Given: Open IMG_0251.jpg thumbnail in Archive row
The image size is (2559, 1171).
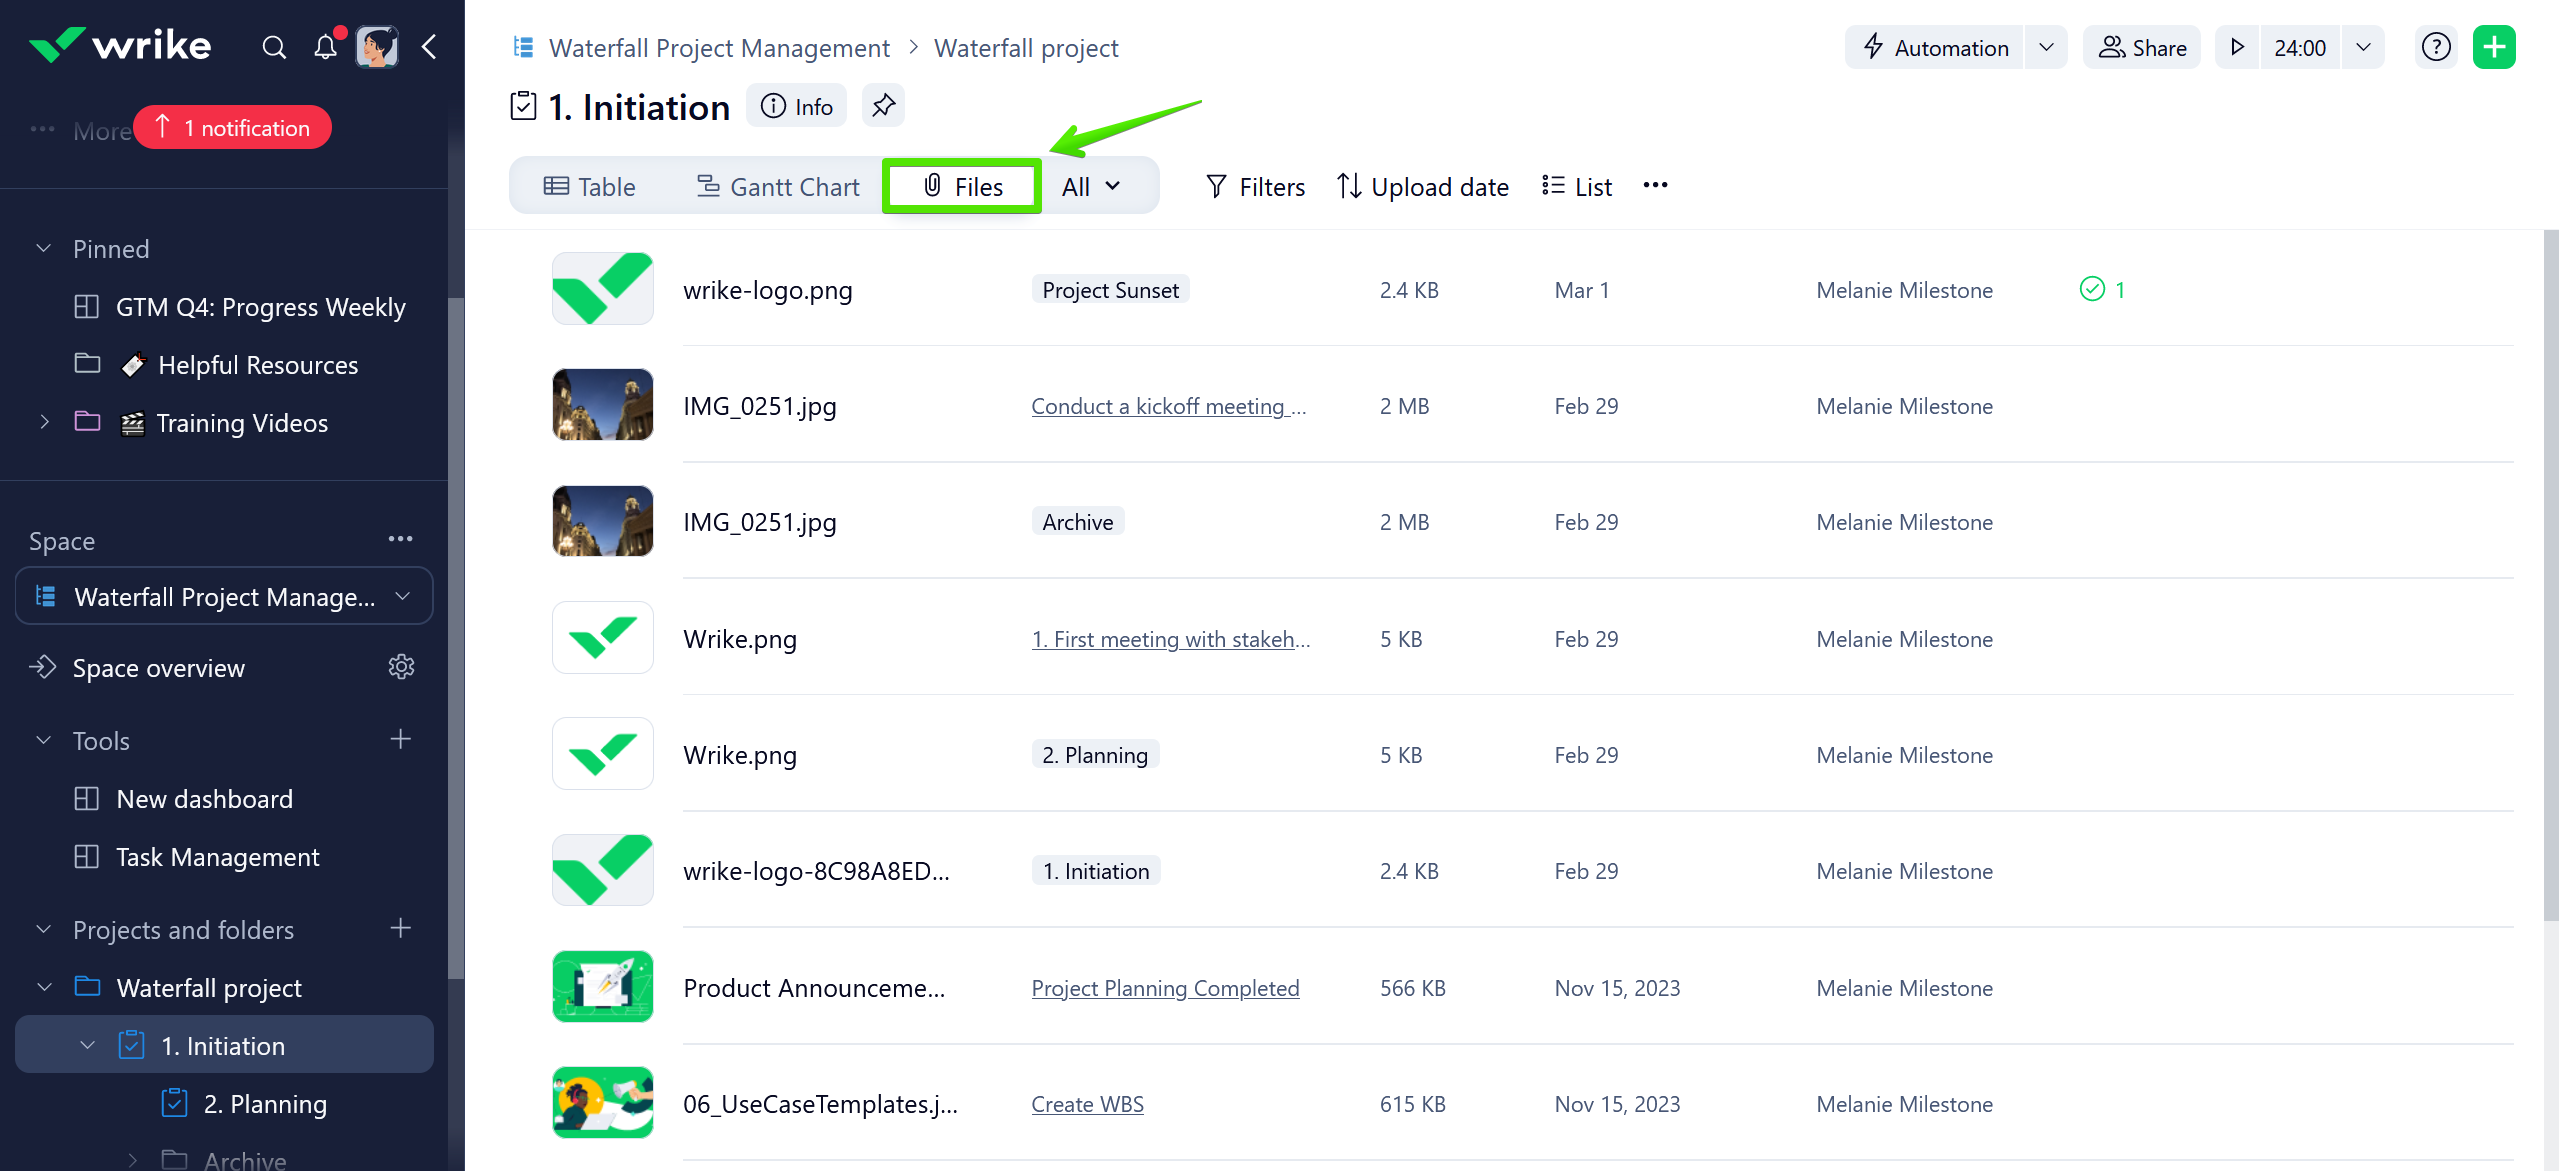Looking at the screenshot, I should click(603, 522).
